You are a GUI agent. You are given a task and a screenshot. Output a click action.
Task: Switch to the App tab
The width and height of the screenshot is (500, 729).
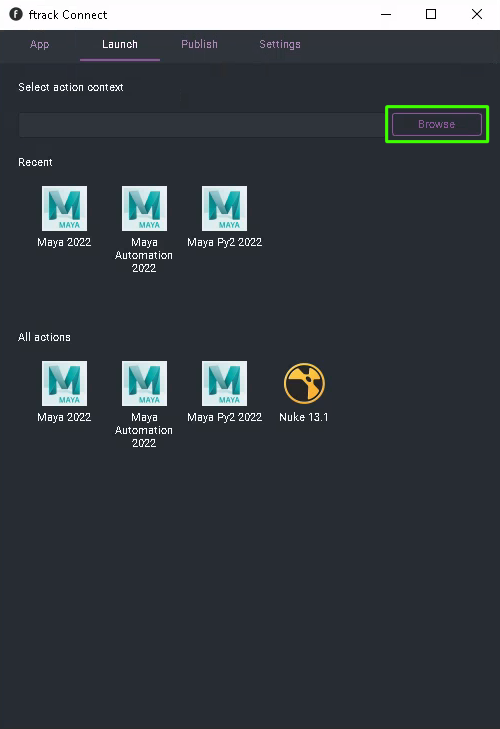[x=40, y=44]
